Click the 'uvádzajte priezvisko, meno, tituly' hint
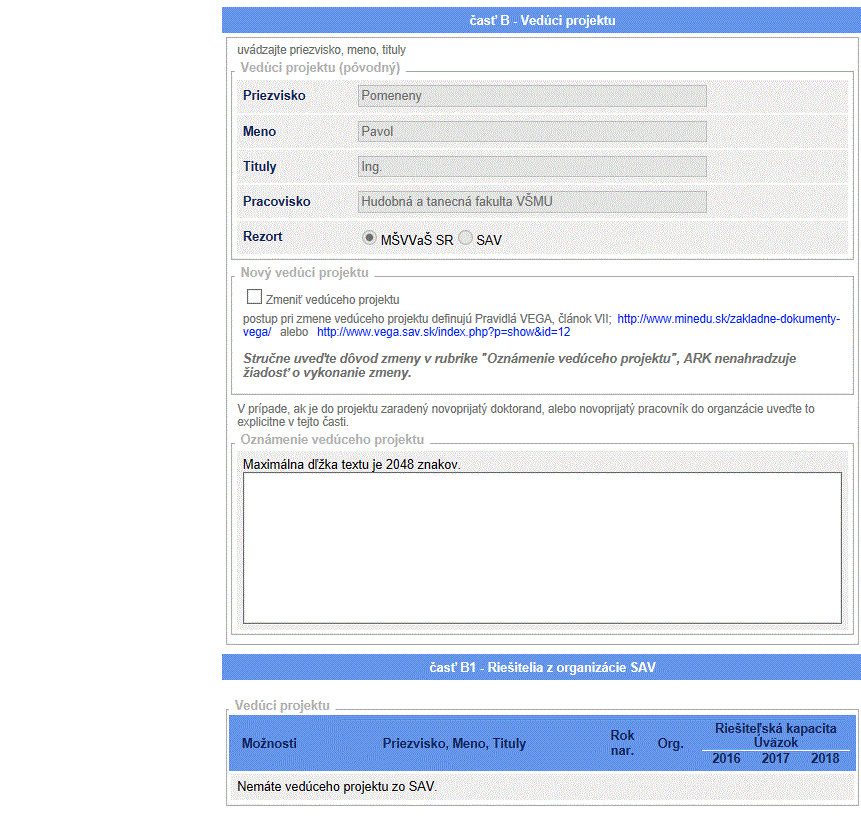This screenshot has width=861, height=819. click(x=321, y=50)
